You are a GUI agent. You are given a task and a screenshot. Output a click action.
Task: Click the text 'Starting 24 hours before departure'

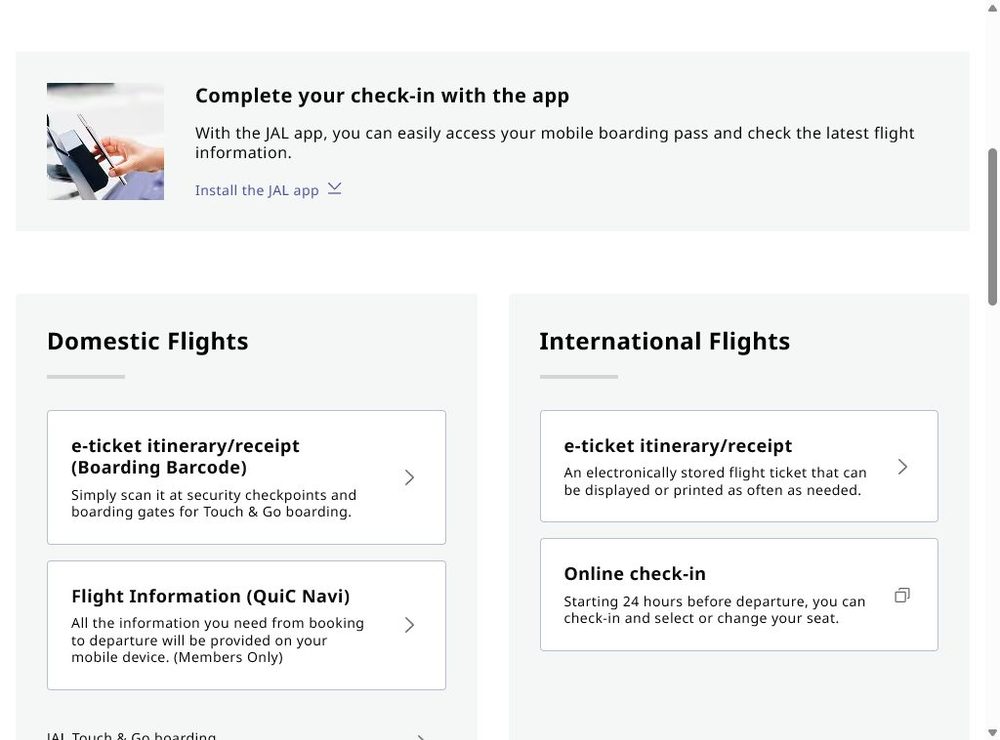click(x=686, y=602)
